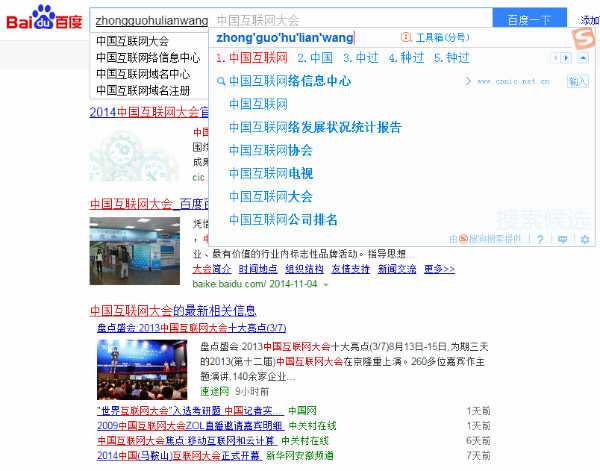Go to previous candidate page arrow
This screenshot has height=471, width=600.
554,58
